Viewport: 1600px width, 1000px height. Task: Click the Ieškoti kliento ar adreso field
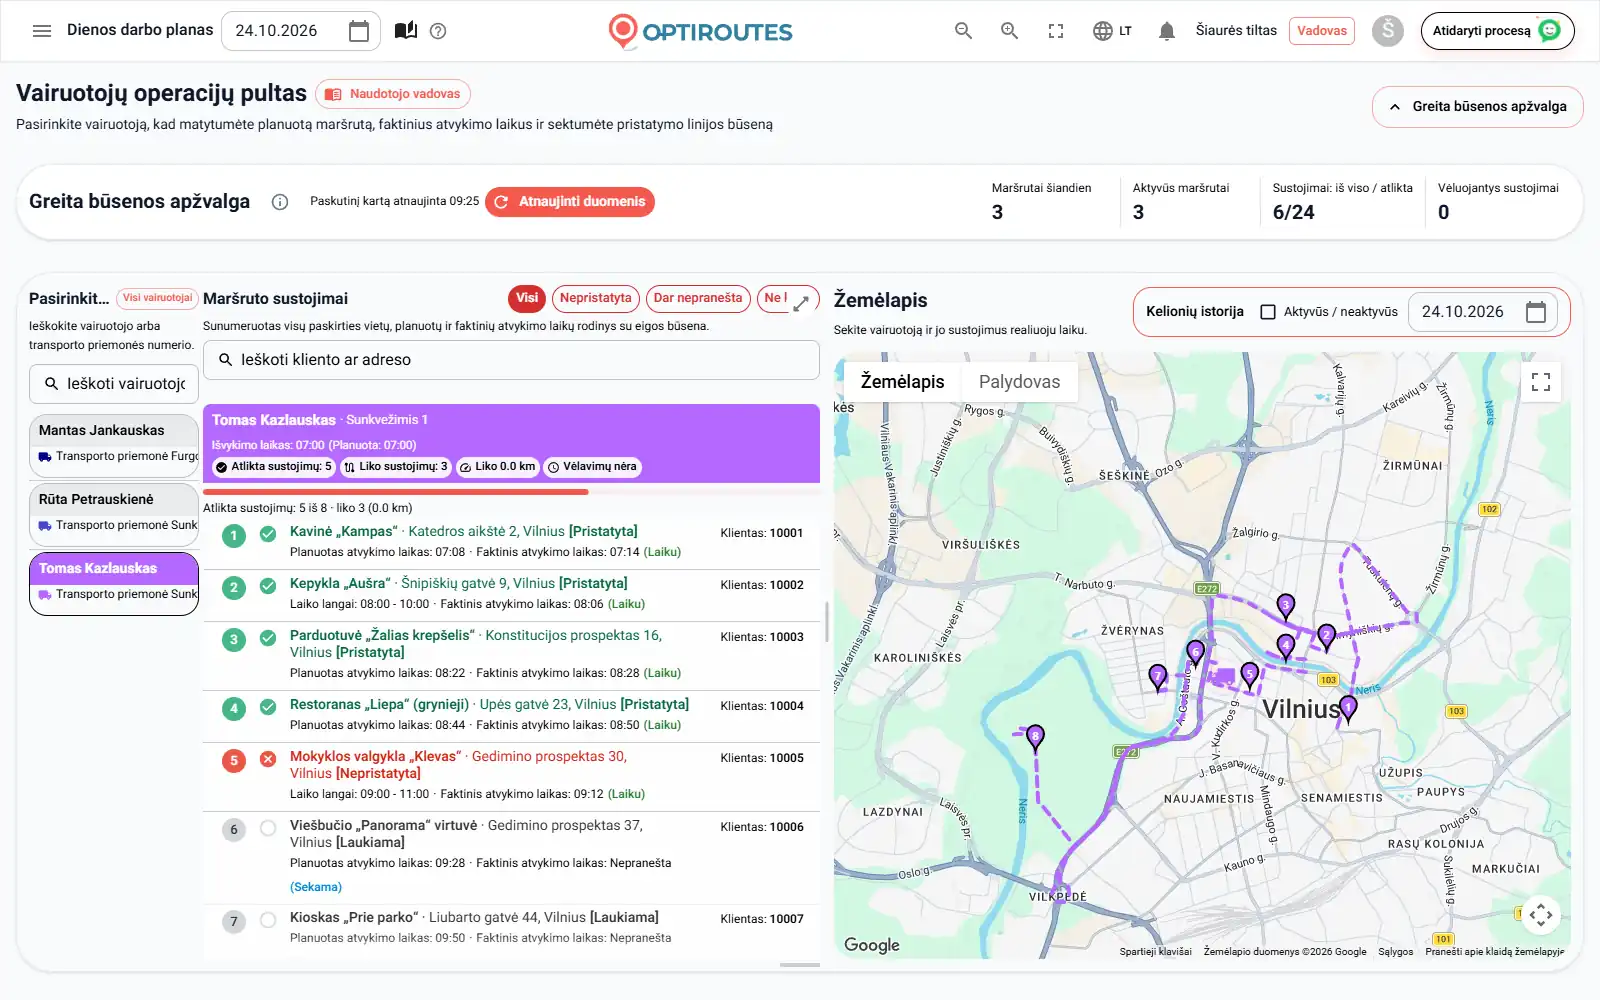tap(511, 360)
